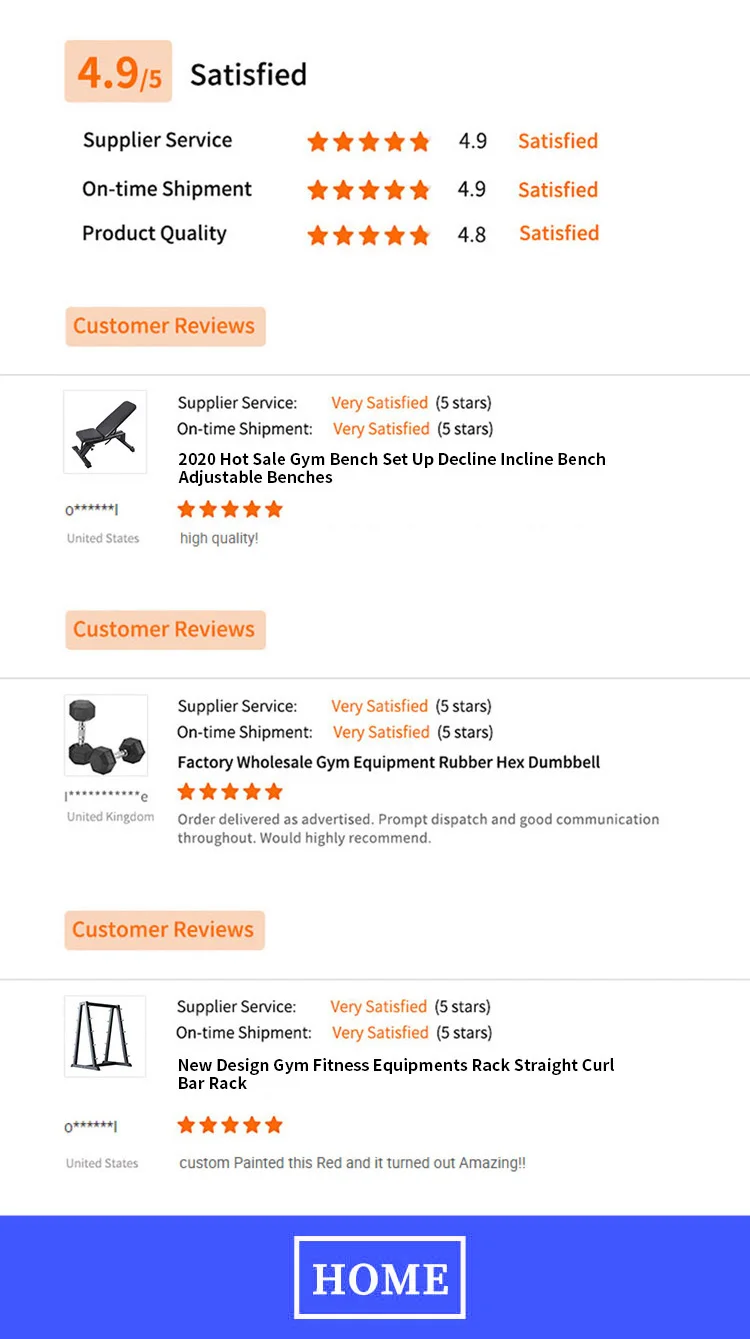The image size is (750, 1339).
Task: Click the gym bench review stars
Action: 230,510
